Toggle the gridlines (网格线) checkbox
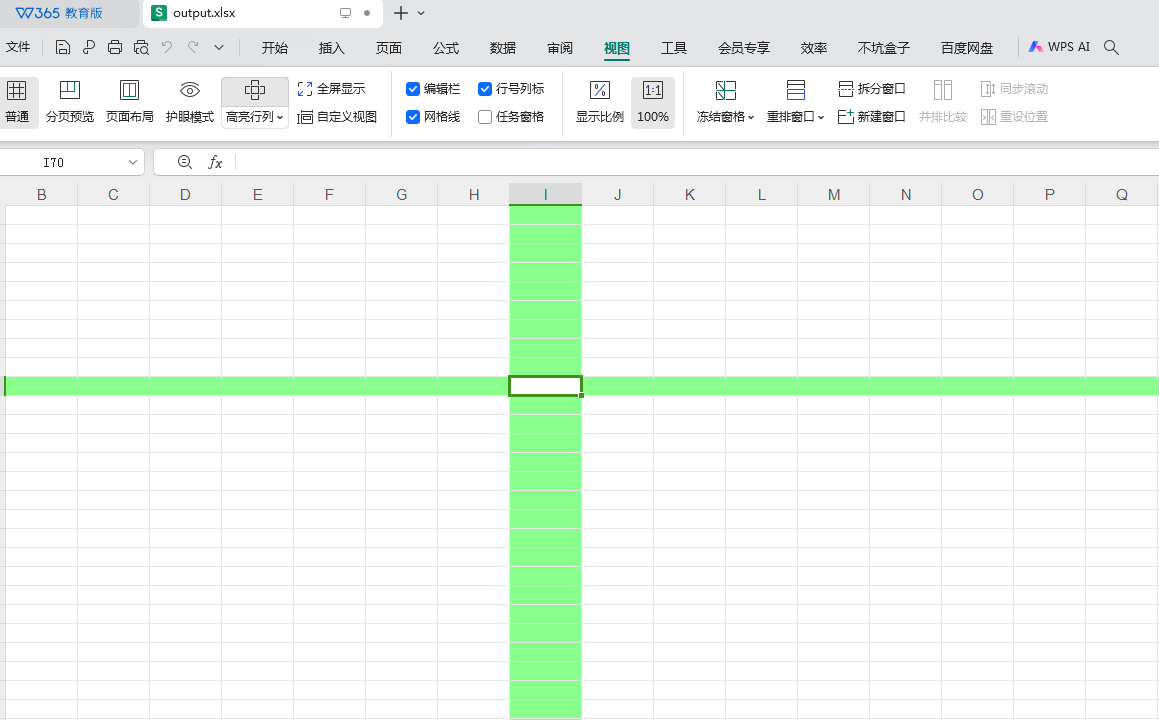Screen dimensions: 1159x720 coord(413,117)
